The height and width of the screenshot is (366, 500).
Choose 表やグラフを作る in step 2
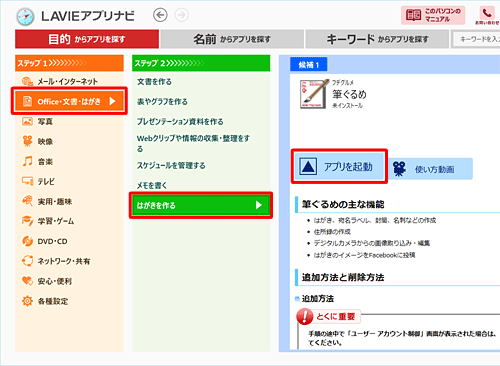[162, 101]
